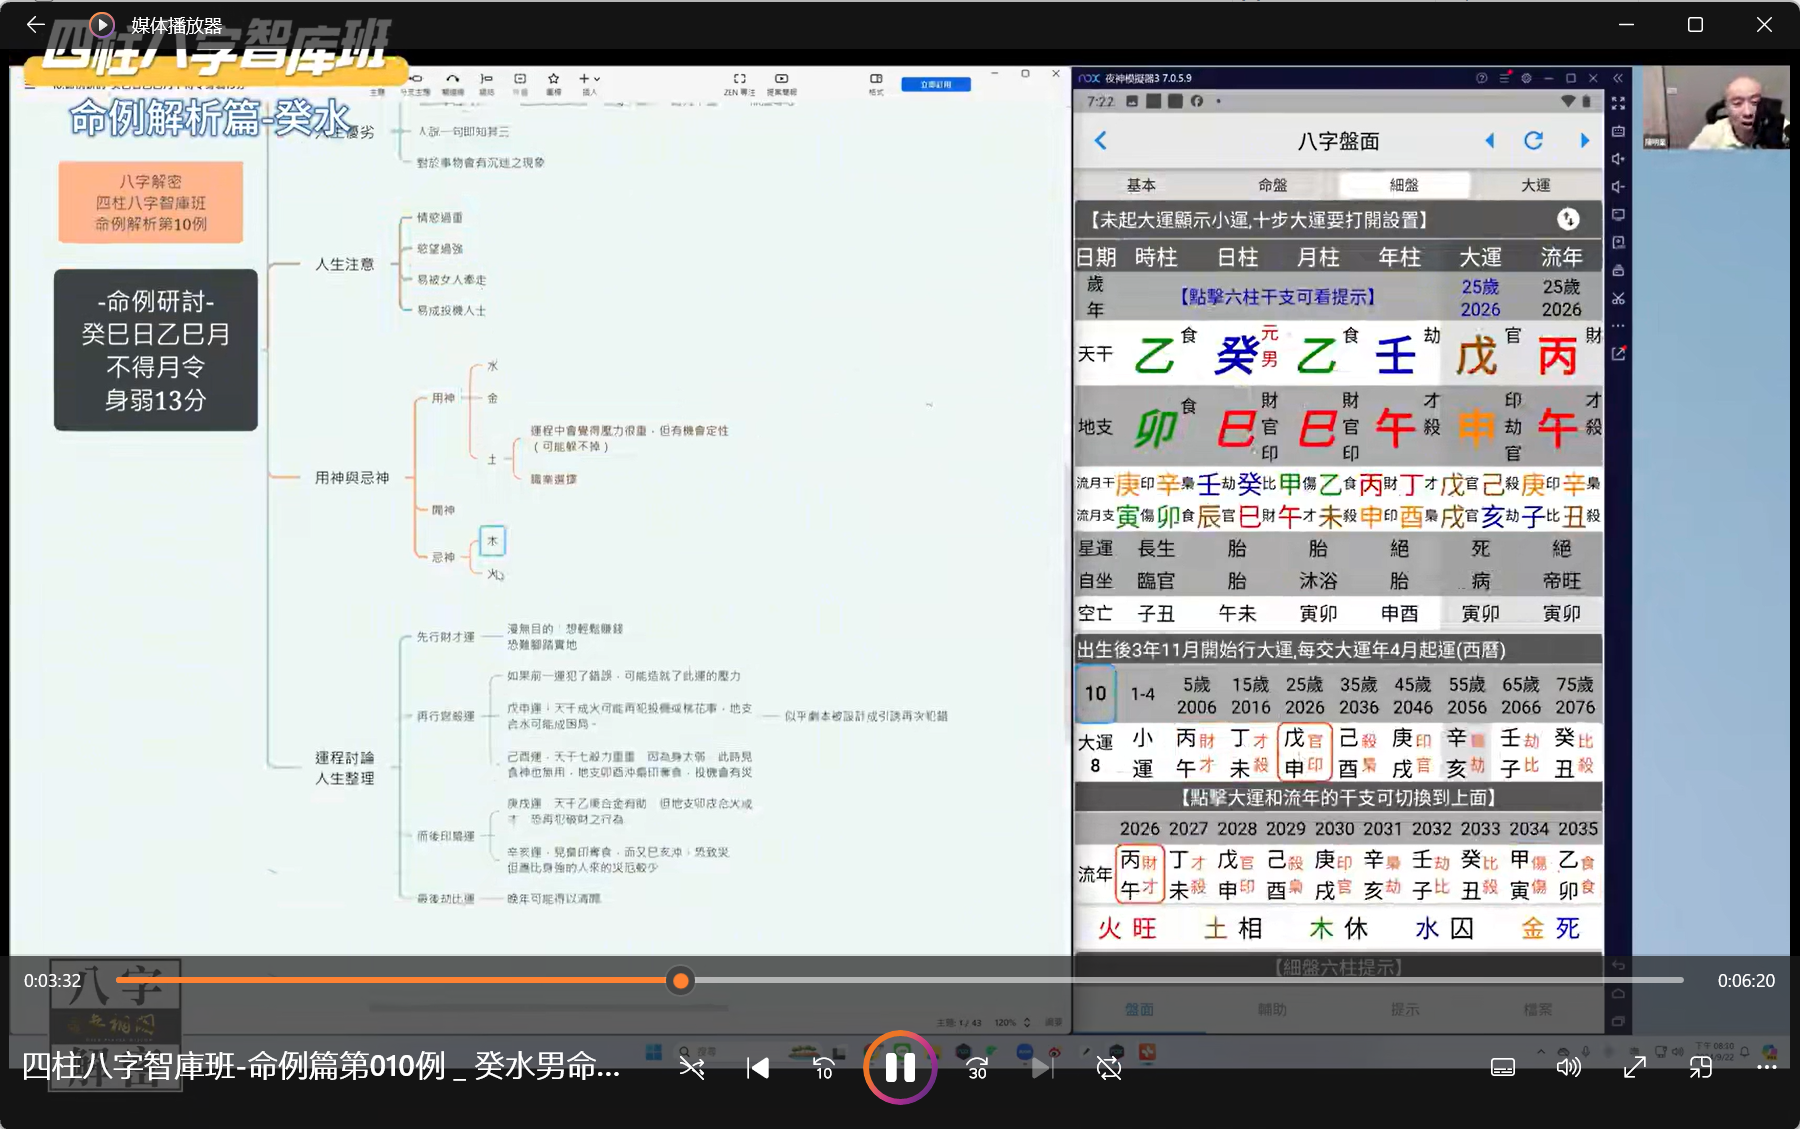
Task: Skip forward 30 seconds
Action: (x=977, y=1068)
